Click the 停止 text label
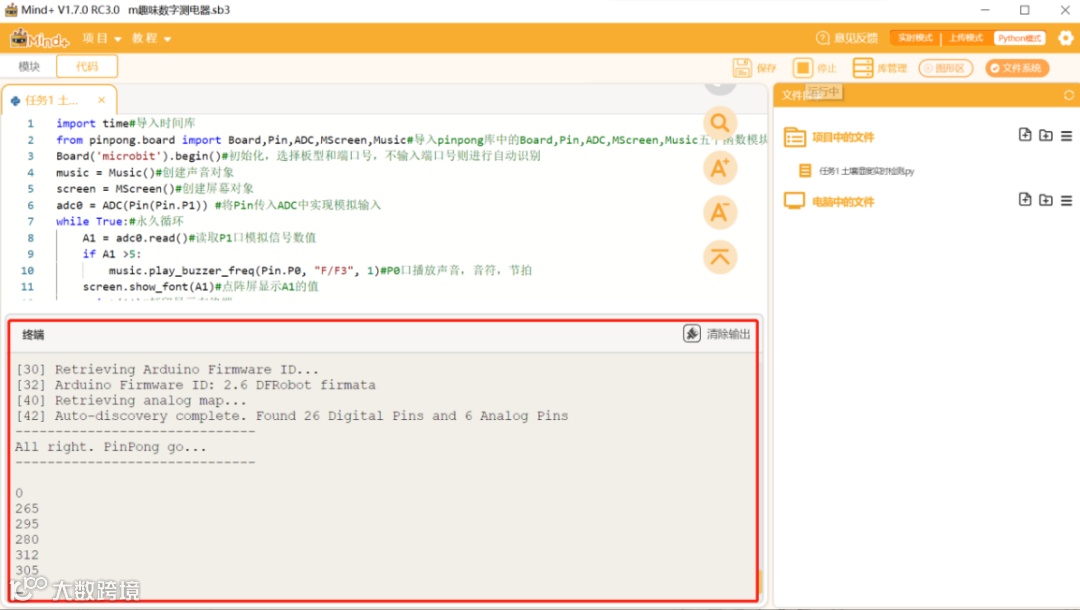The image size is (1080, 610). click(x=827, y=68)
